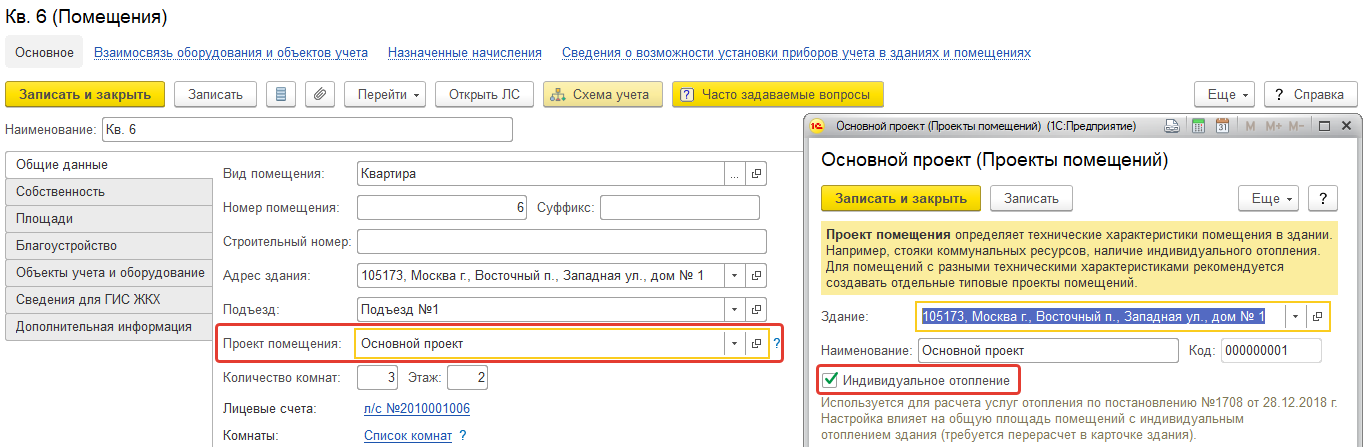Click help question mark beside Проект помещения
Screen dimensions: 1372x447
(x=776, y=343)
